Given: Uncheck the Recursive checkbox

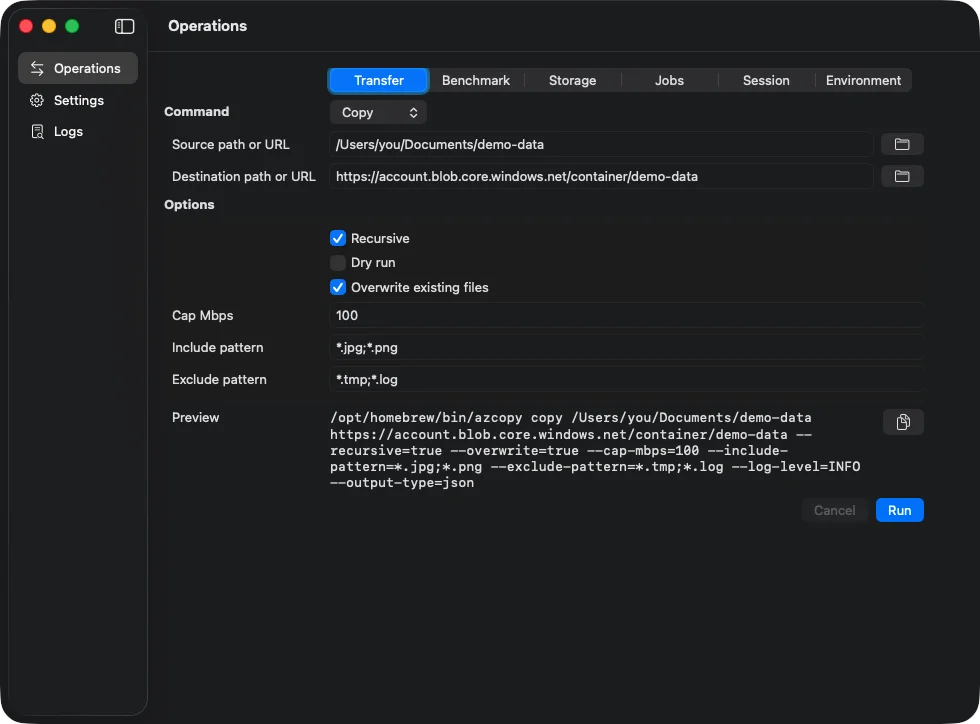Looking at the screenshot, I should [x=338, y=238].
